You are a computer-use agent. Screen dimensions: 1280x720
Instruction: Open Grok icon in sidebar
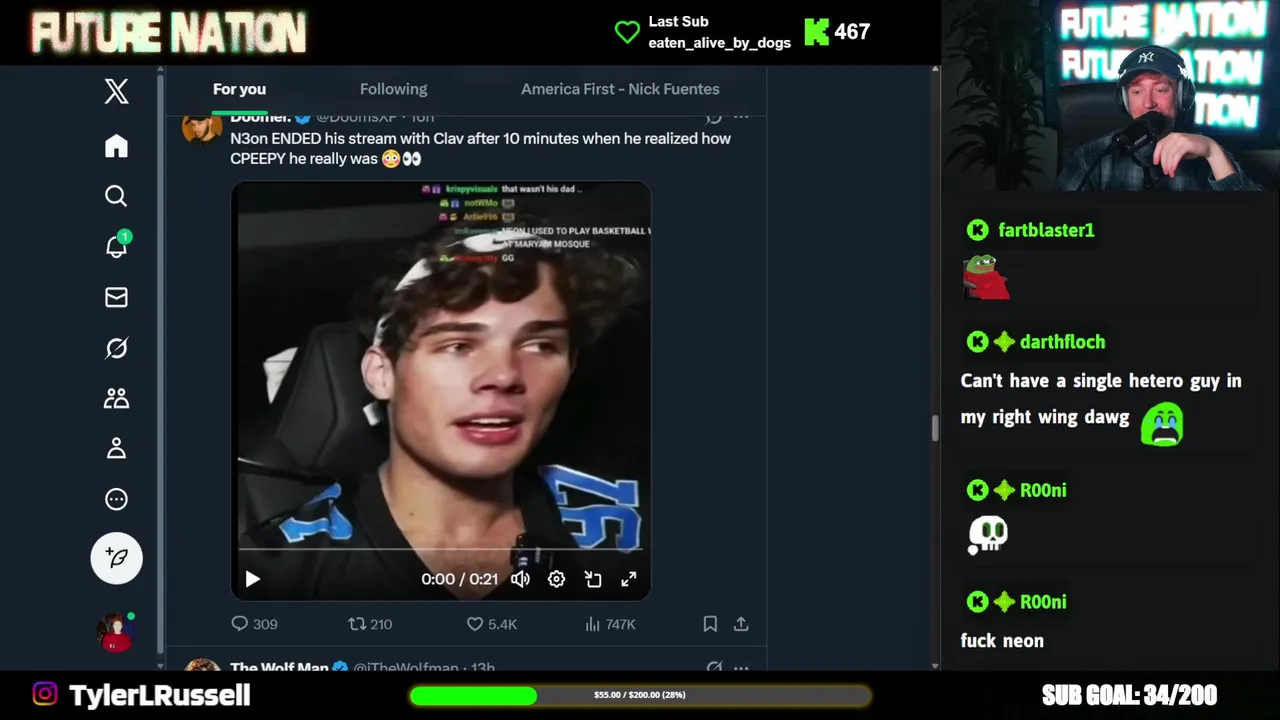(x=116, y=348)
